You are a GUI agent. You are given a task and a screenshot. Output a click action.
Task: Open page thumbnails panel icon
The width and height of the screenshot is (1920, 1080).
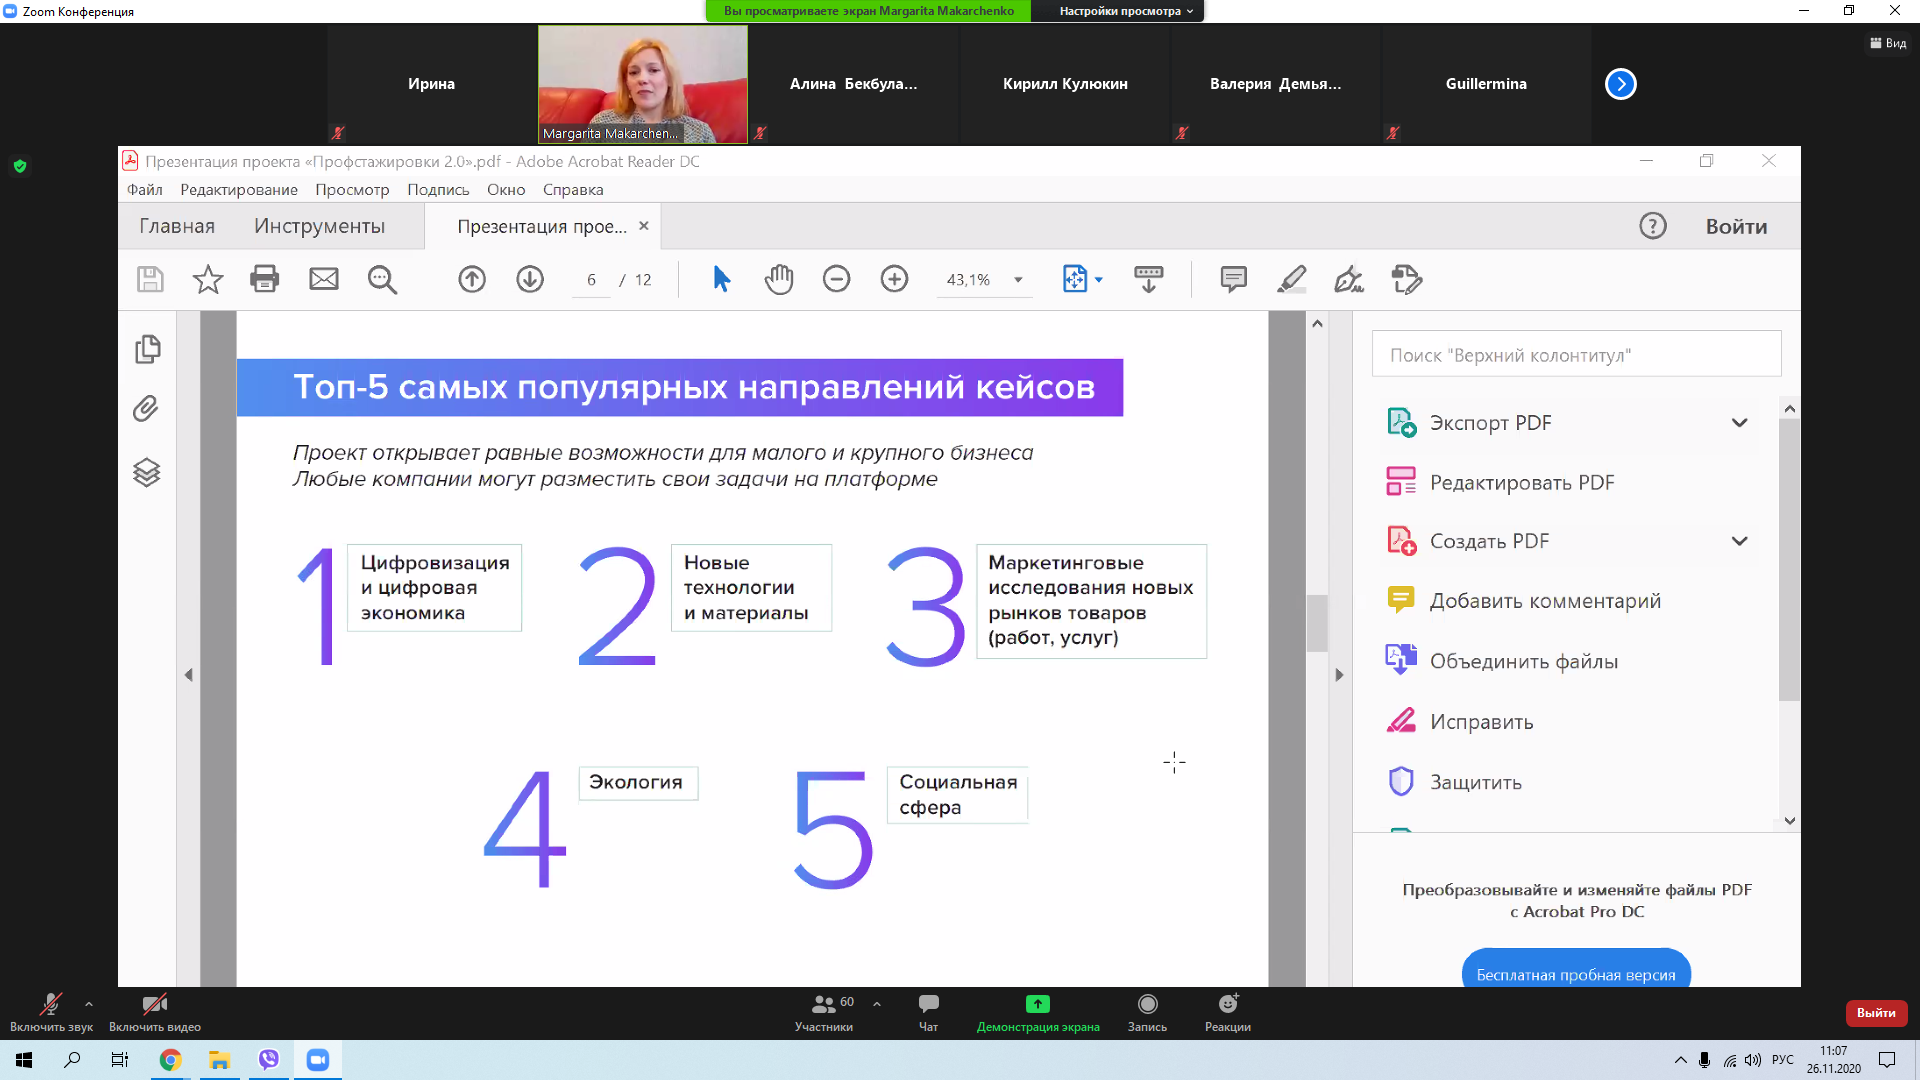(147, 349)
